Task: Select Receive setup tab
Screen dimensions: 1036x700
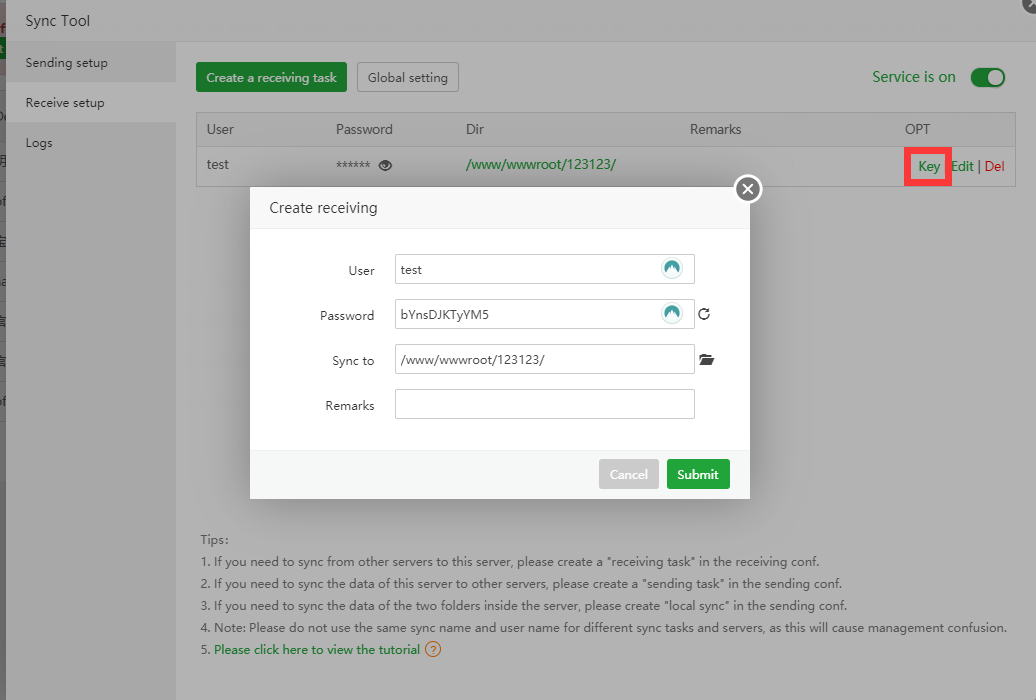Action: [x=65, y=103]
